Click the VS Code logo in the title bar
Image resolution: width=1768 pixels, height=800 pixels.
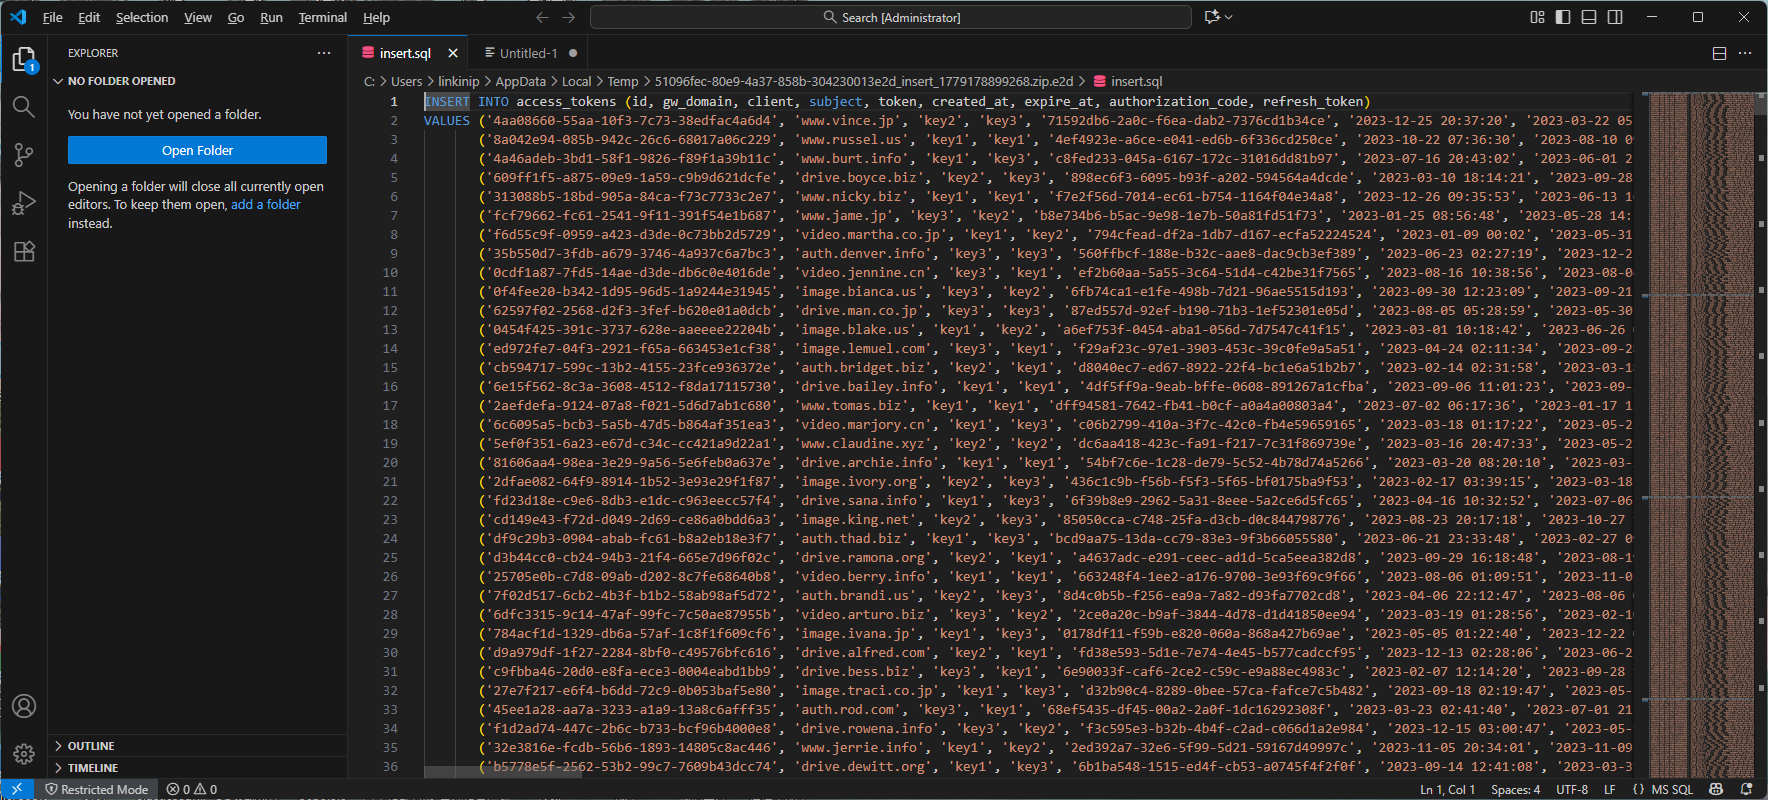coord(18,17)
